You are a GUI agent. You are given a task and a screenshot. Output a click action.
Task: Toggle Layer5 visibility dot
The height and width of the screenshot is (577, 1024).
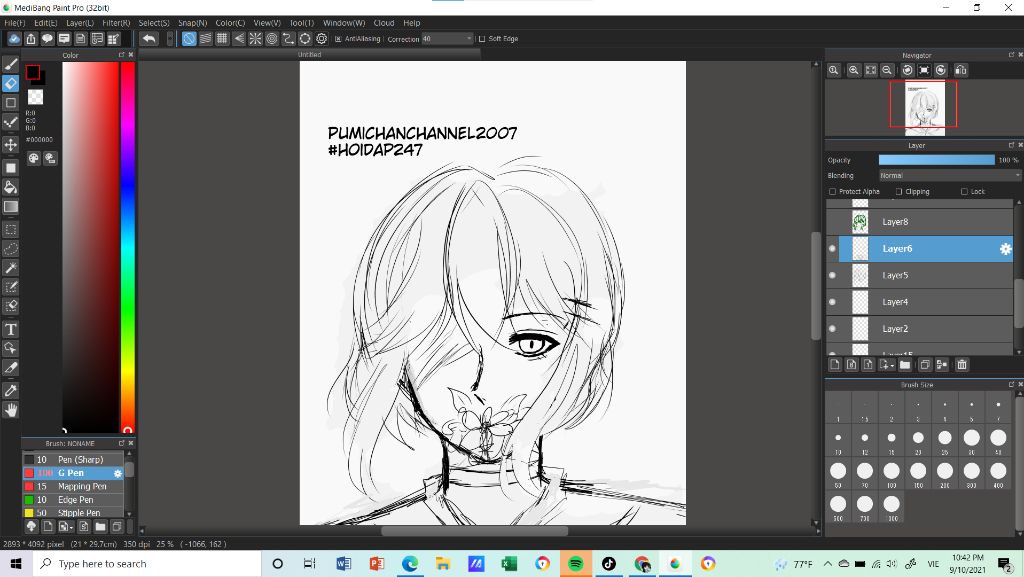(x=832, y=275)
